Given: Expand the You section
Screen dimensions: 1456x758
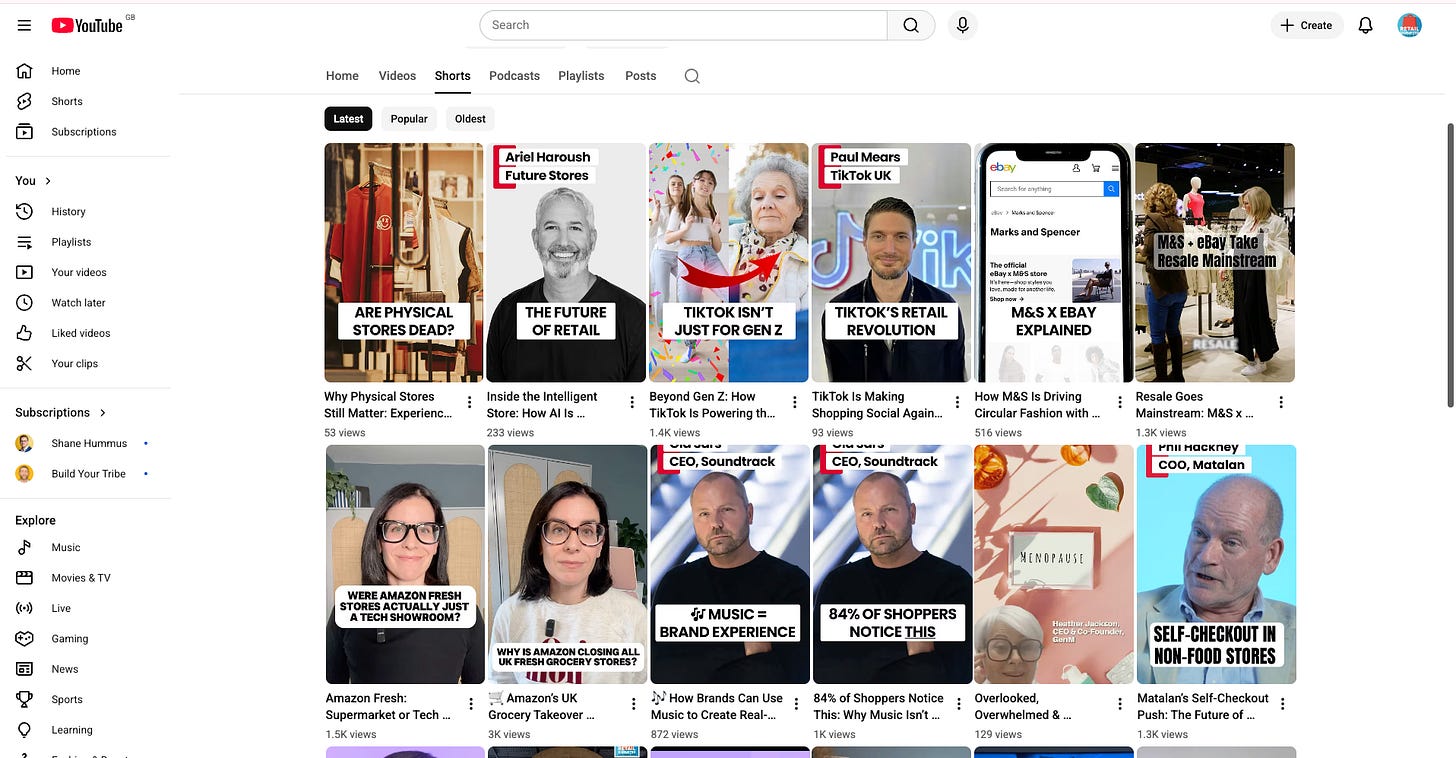Looking at the screenshot, I should coord(34,181).
